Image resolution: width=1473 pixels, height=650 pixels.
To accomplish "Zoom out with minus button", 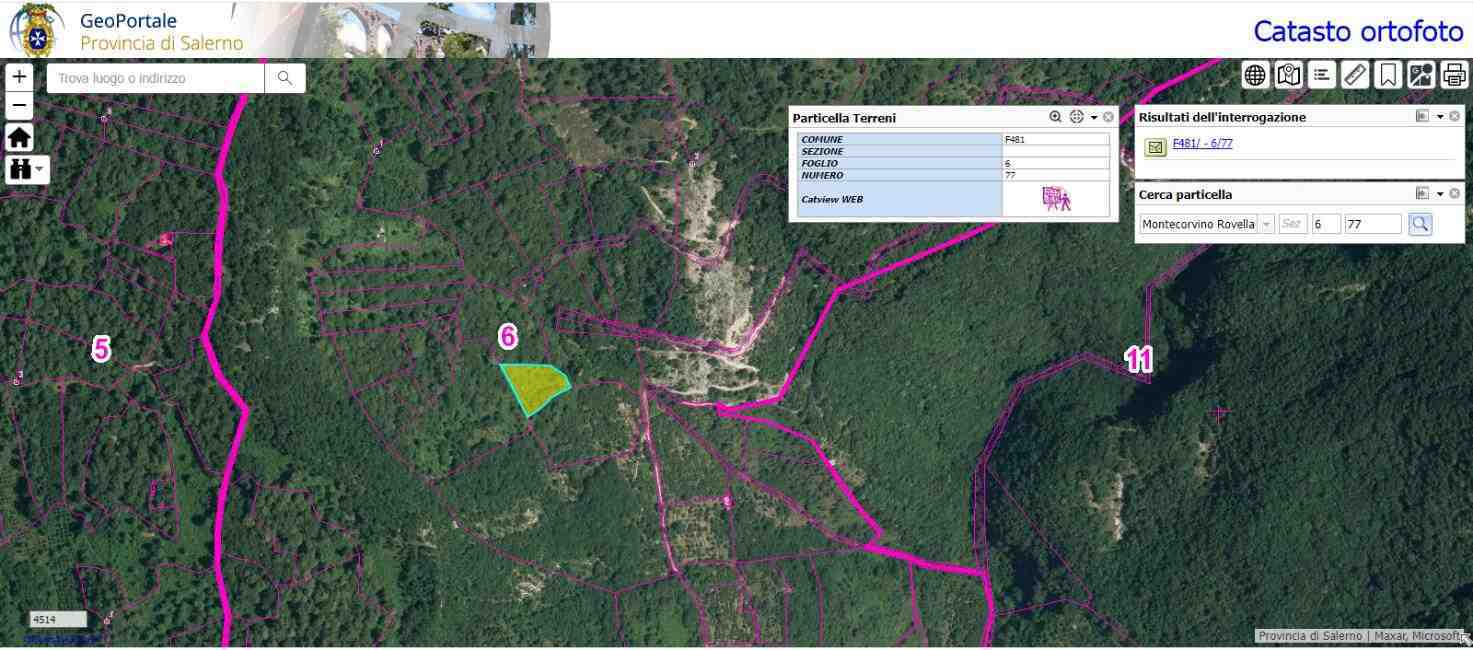I will click(20, 105).
